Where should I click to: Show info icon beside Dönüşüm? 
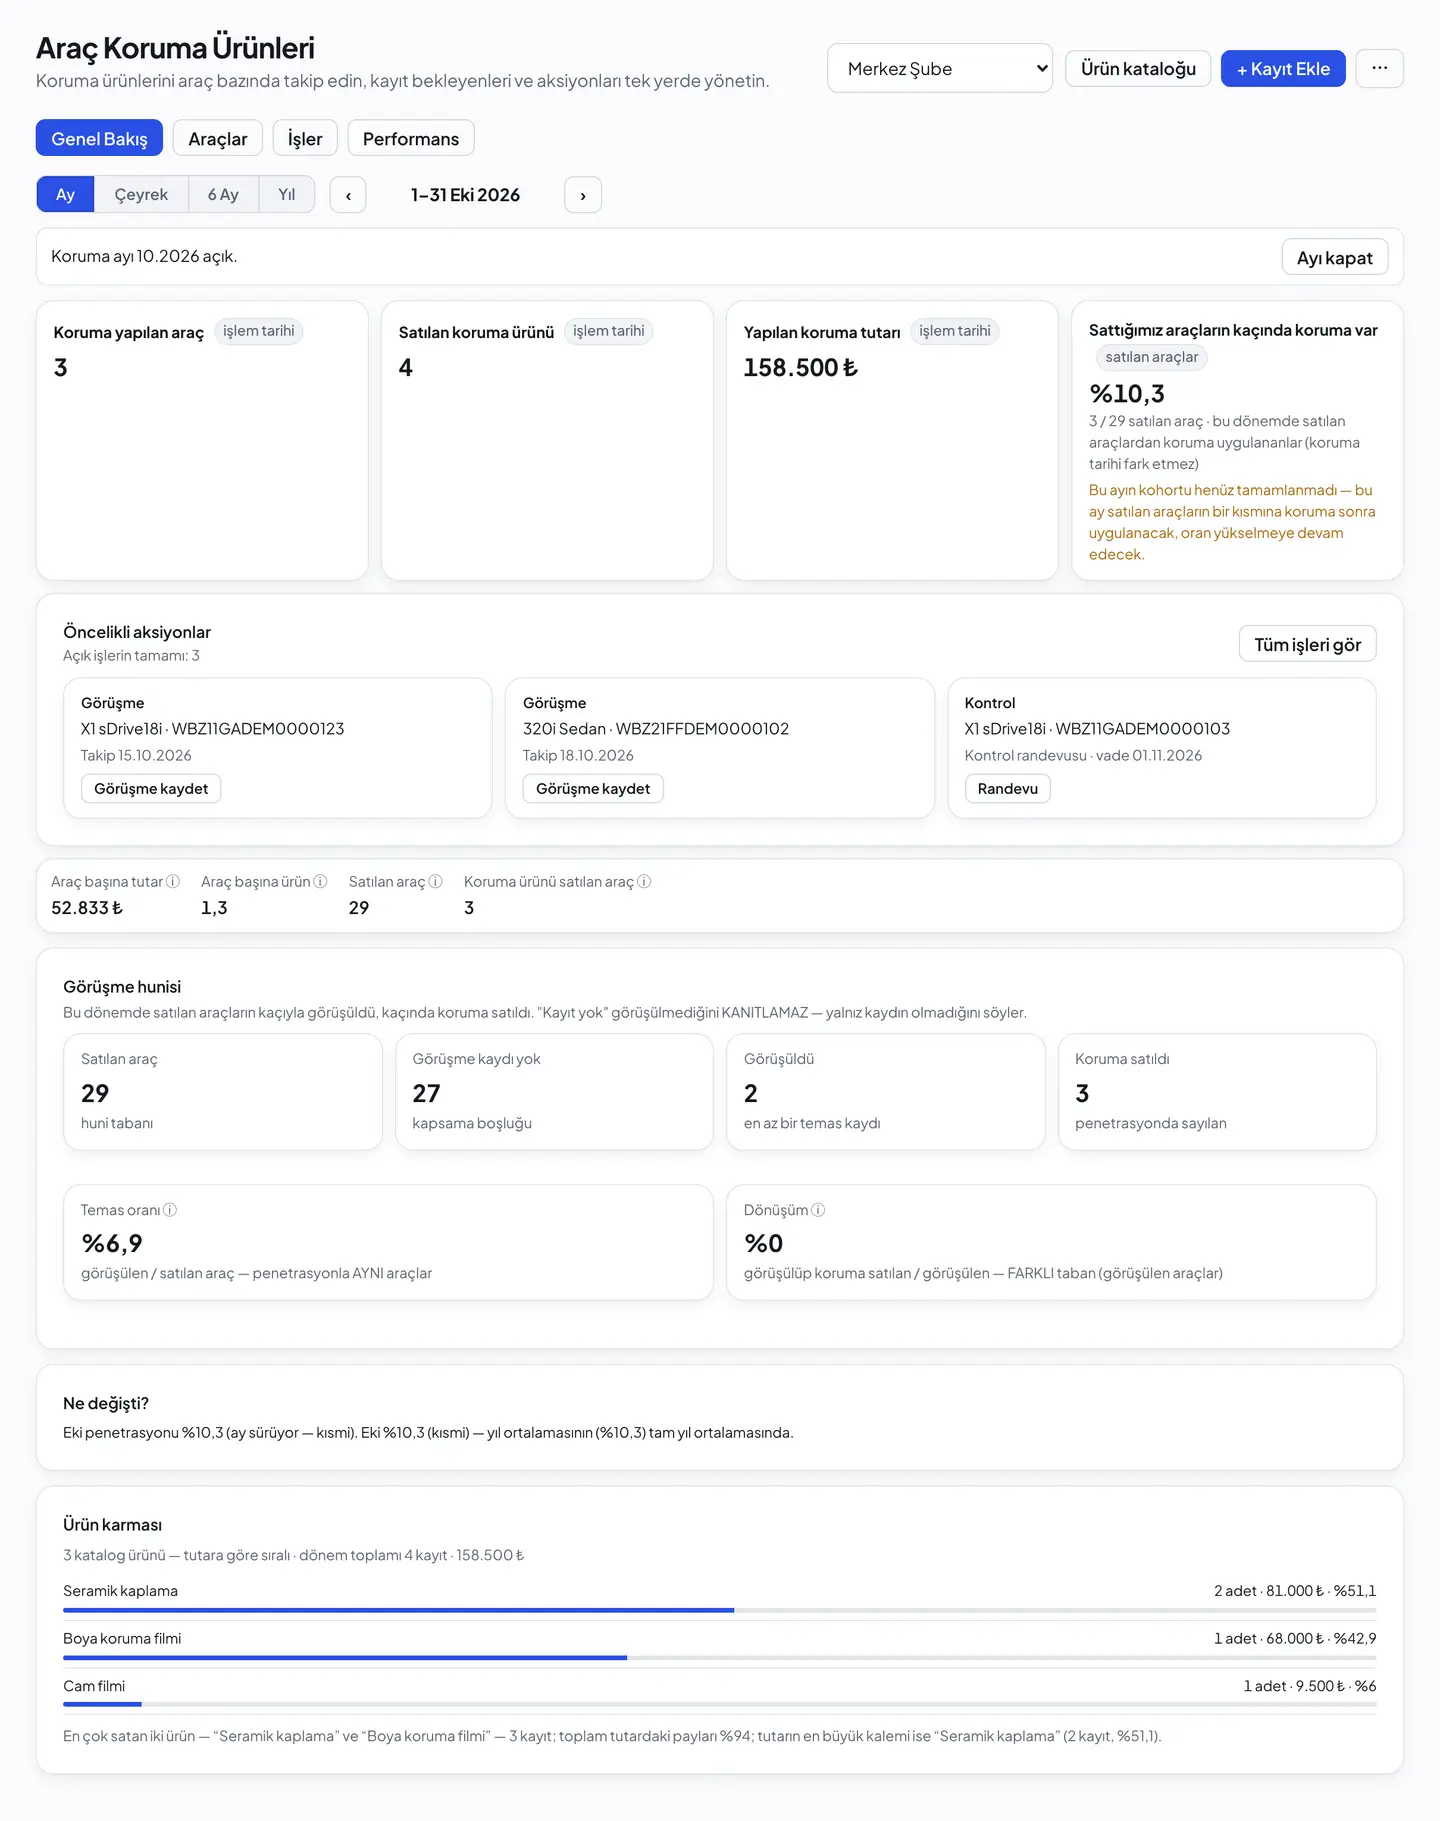tap(818, 1210)
